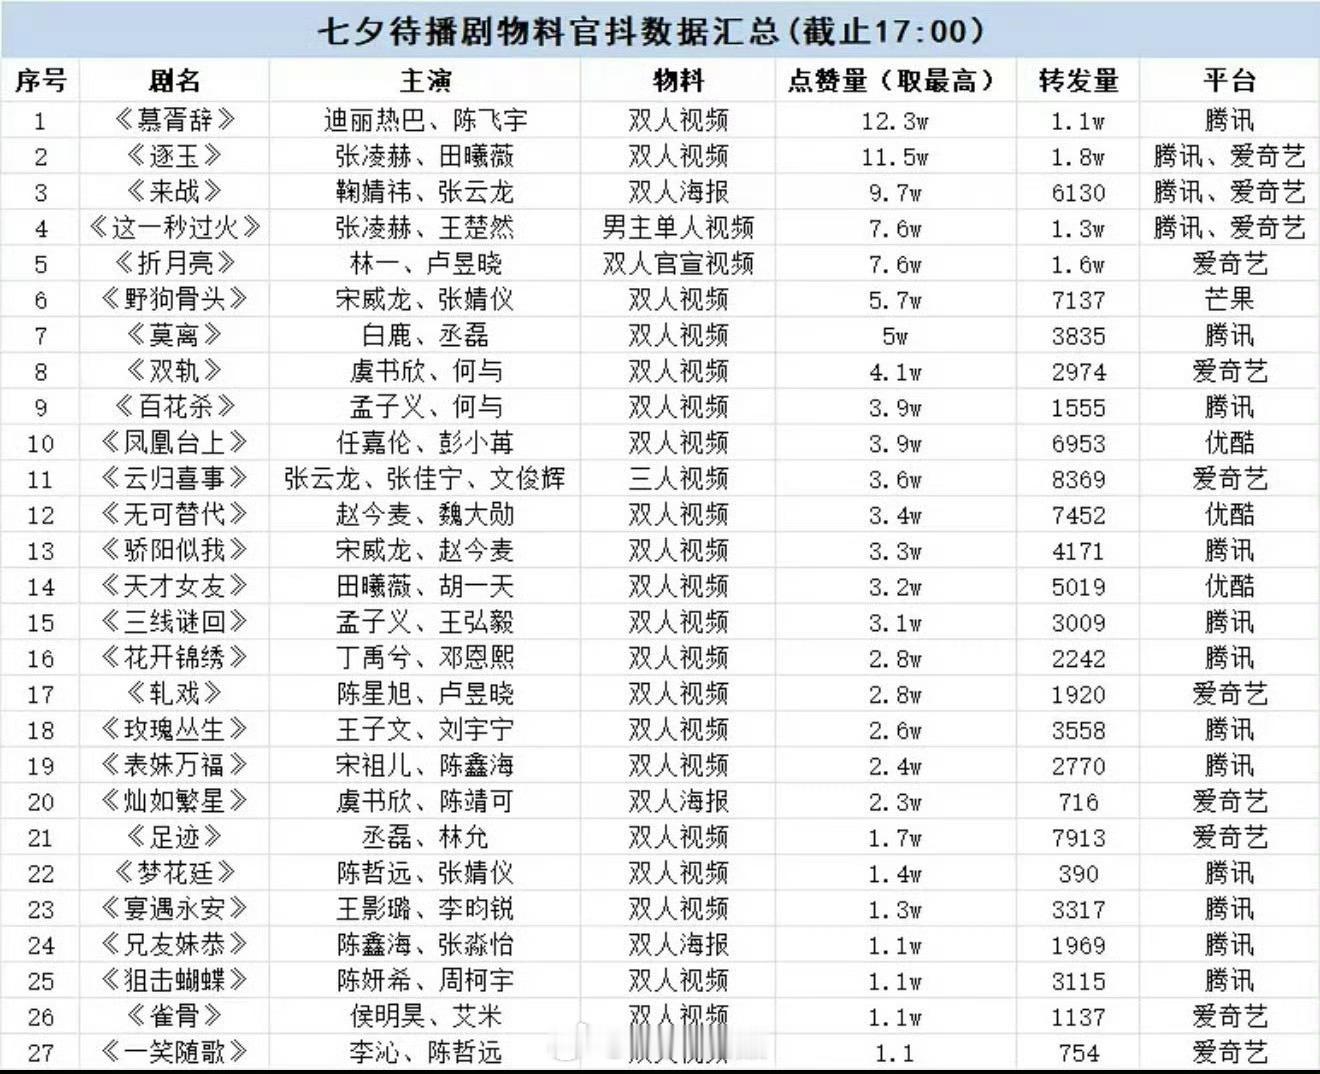This screenshot has width=1320, height=1074.
Task: Click the drama title 《百花杀》
Action: [175, 407]
